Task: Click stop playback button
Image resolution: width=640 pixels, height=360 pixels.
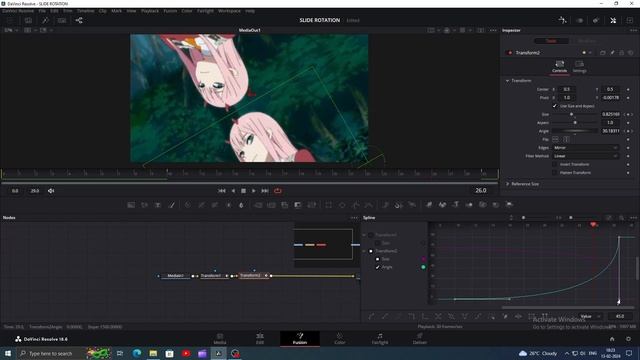Action: [243, 191]
